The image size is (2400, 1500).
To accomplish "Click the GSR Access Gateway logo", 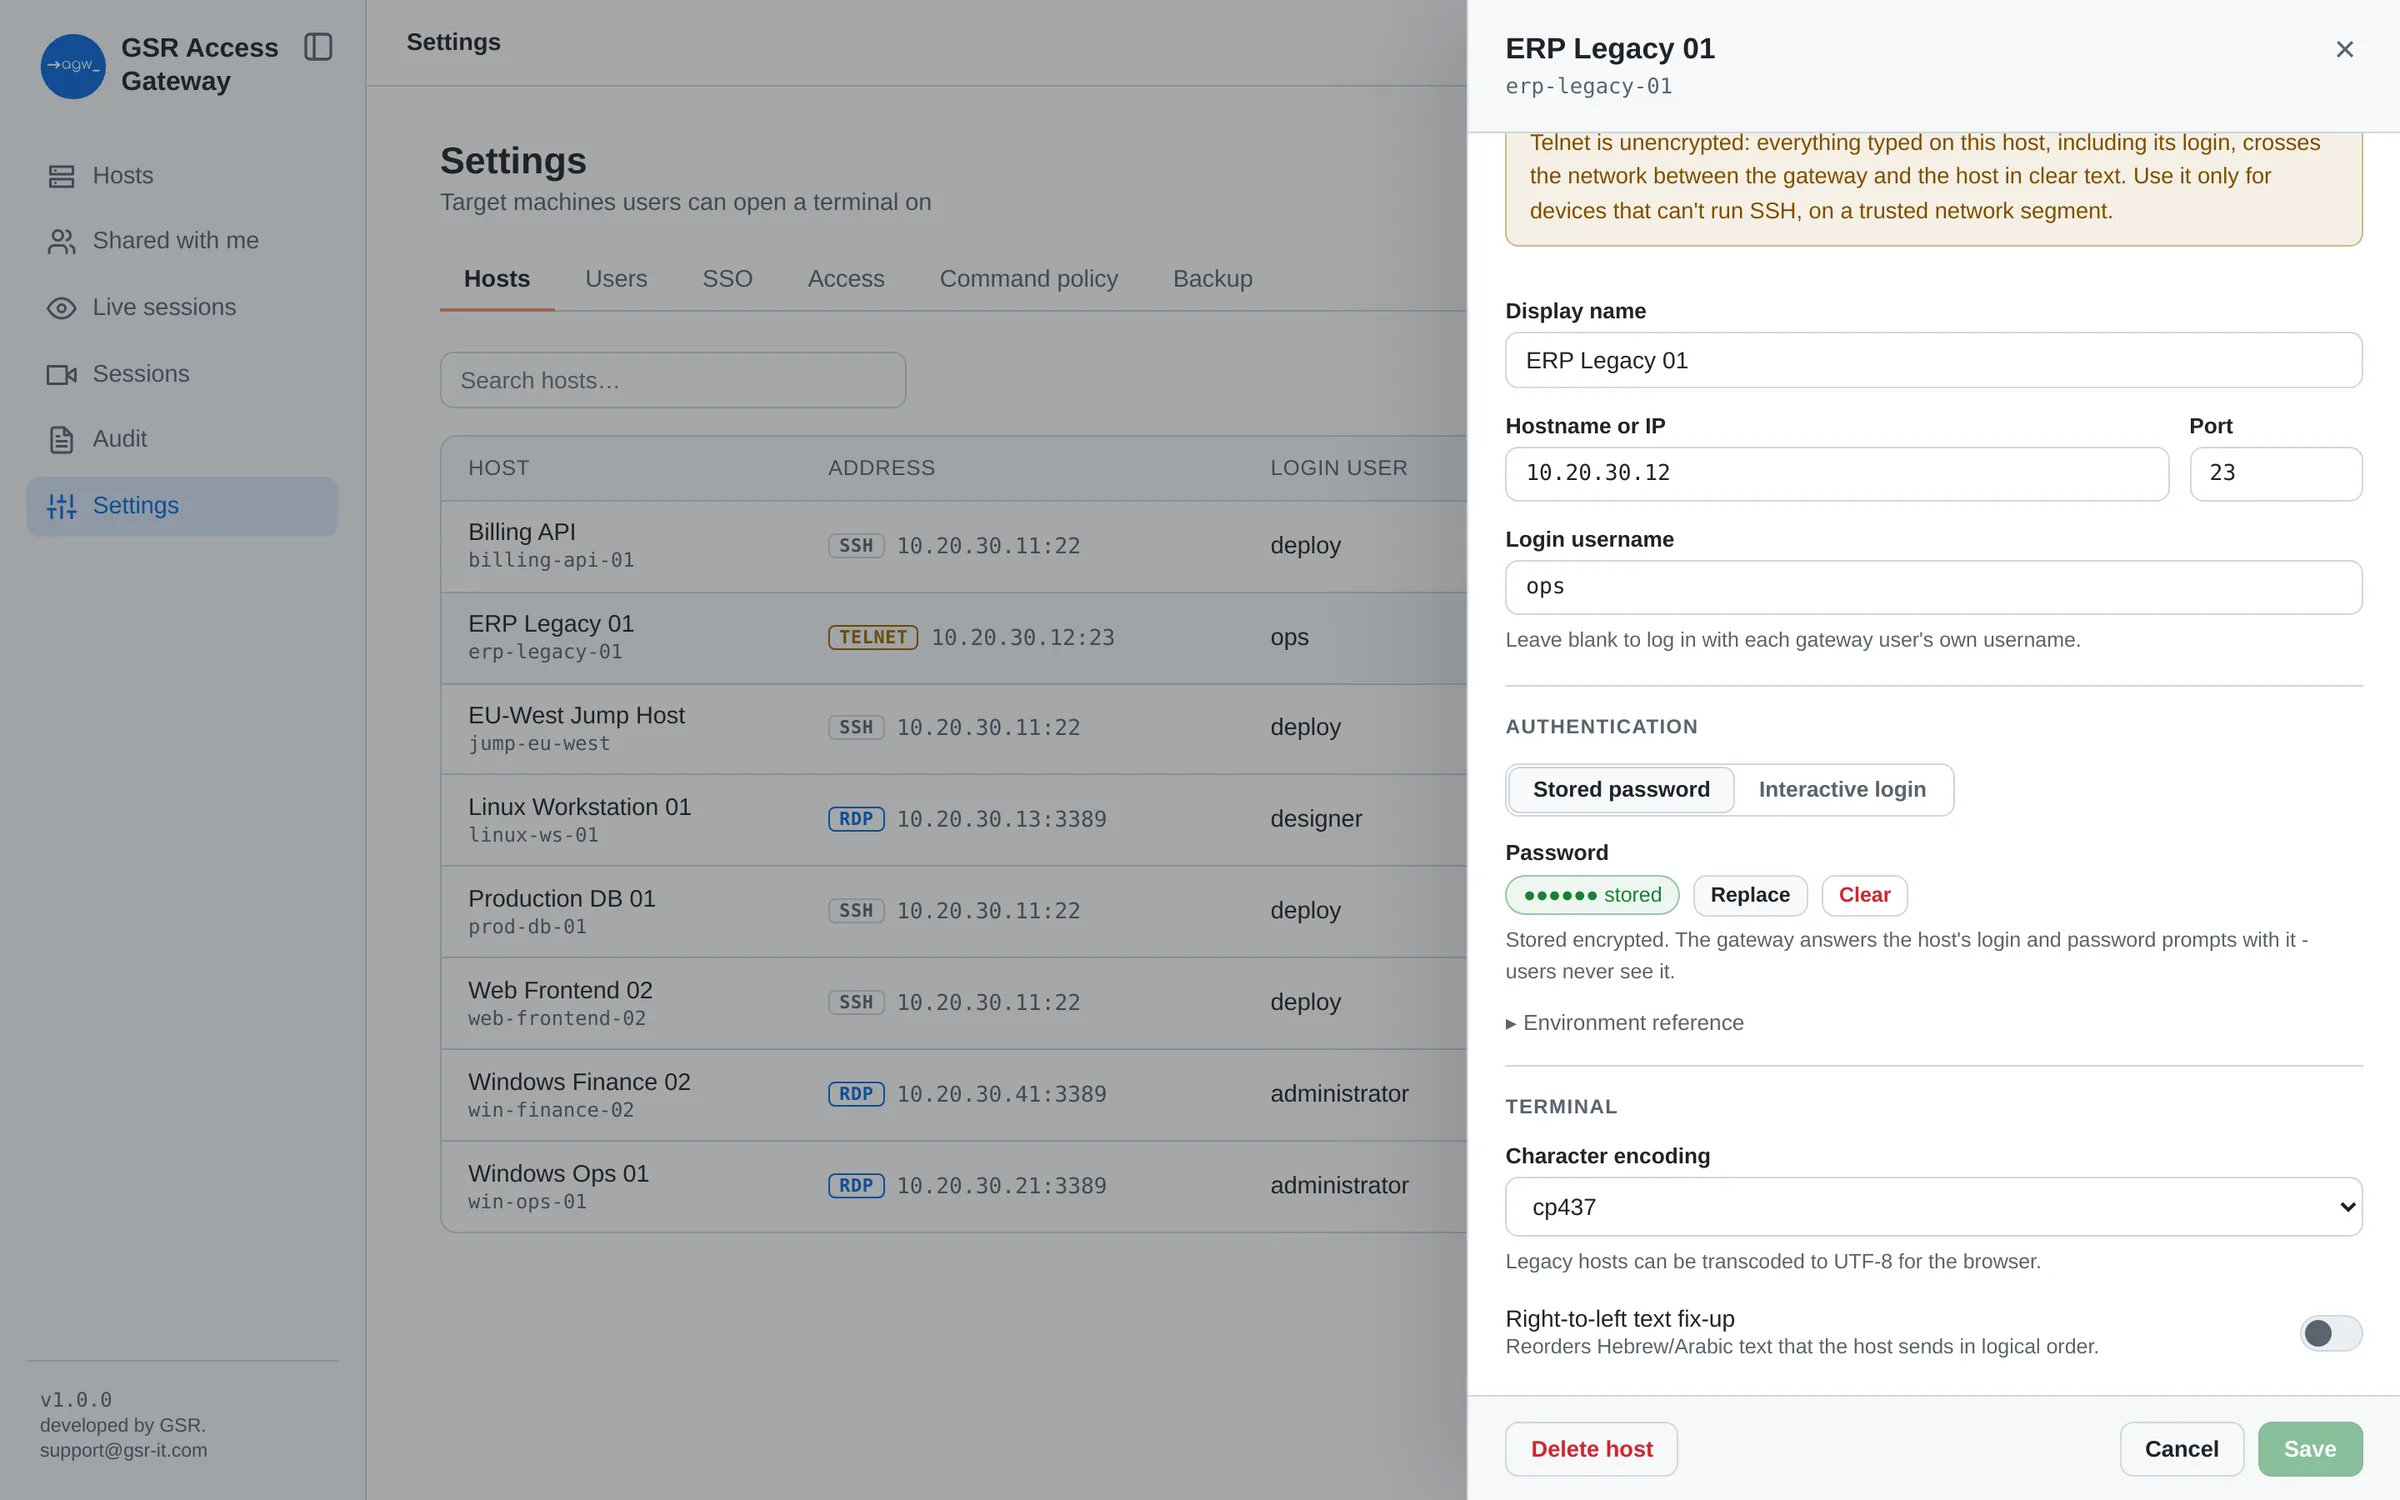I will click(x=73, y=66).
